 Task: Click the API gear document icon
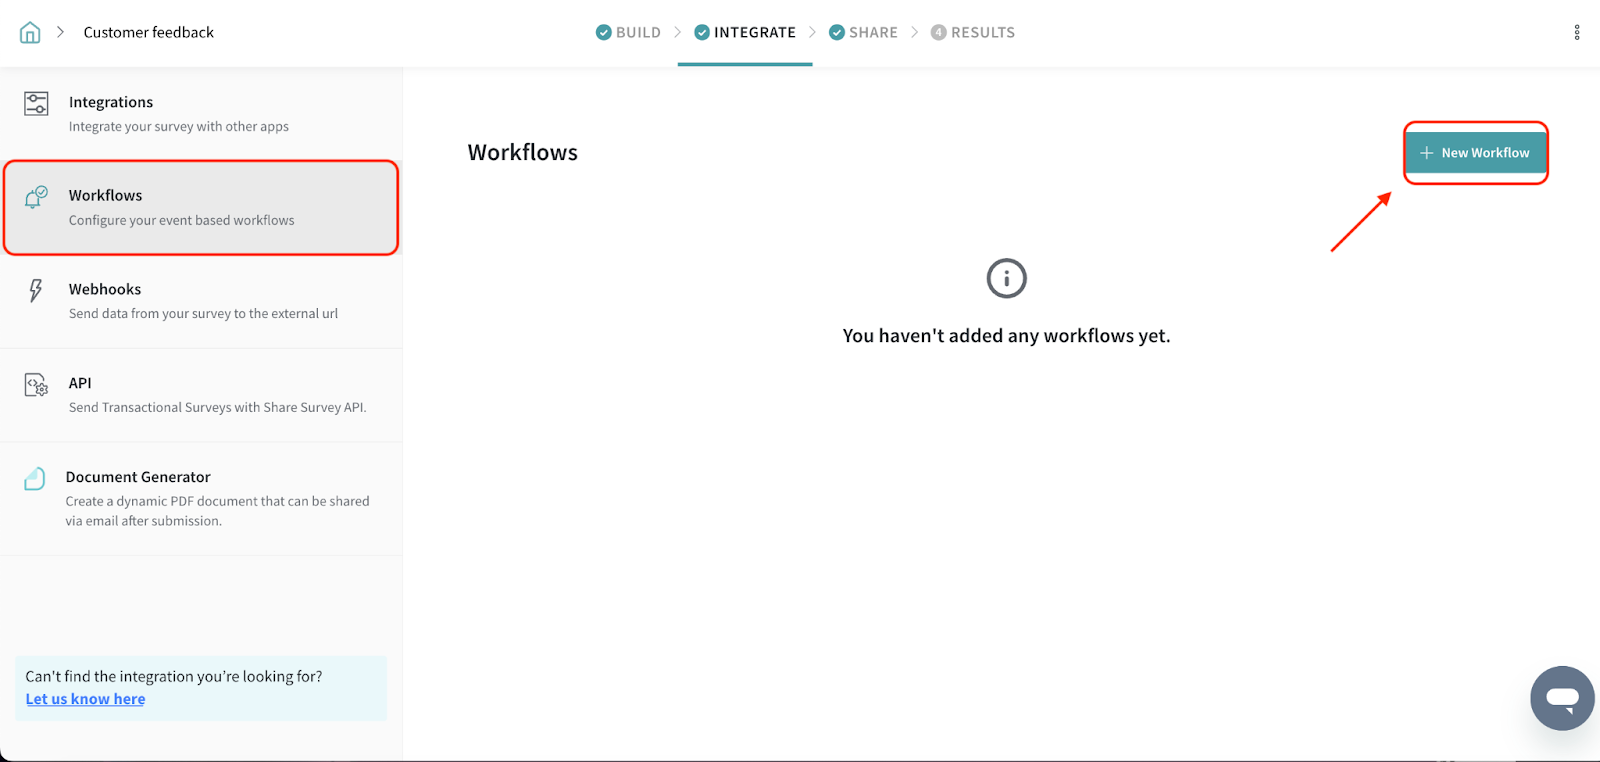tap(36, 385)
